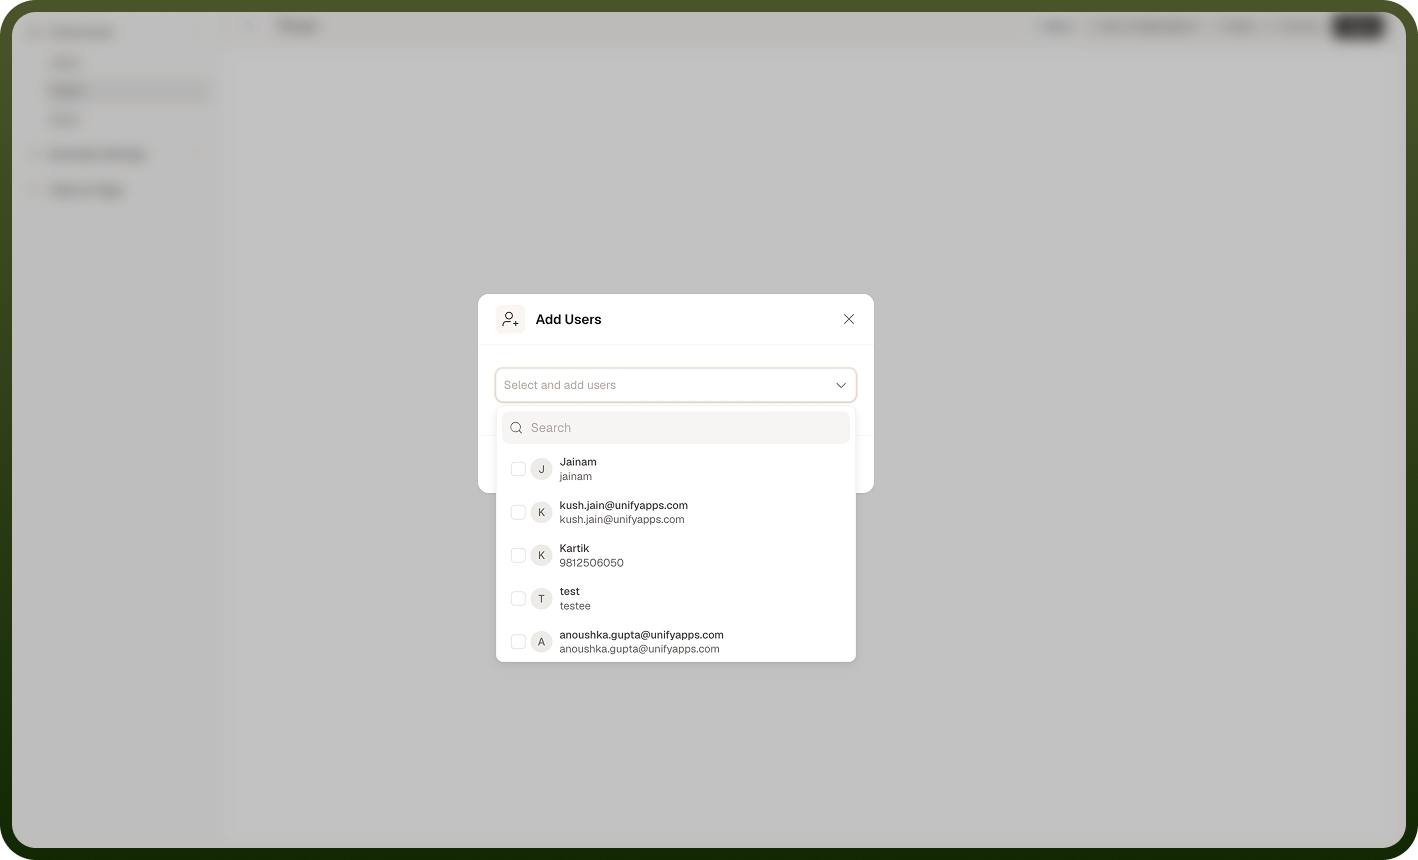Focus the Search users input box
Screen dimensions: 1418x860
click(676, 428)
